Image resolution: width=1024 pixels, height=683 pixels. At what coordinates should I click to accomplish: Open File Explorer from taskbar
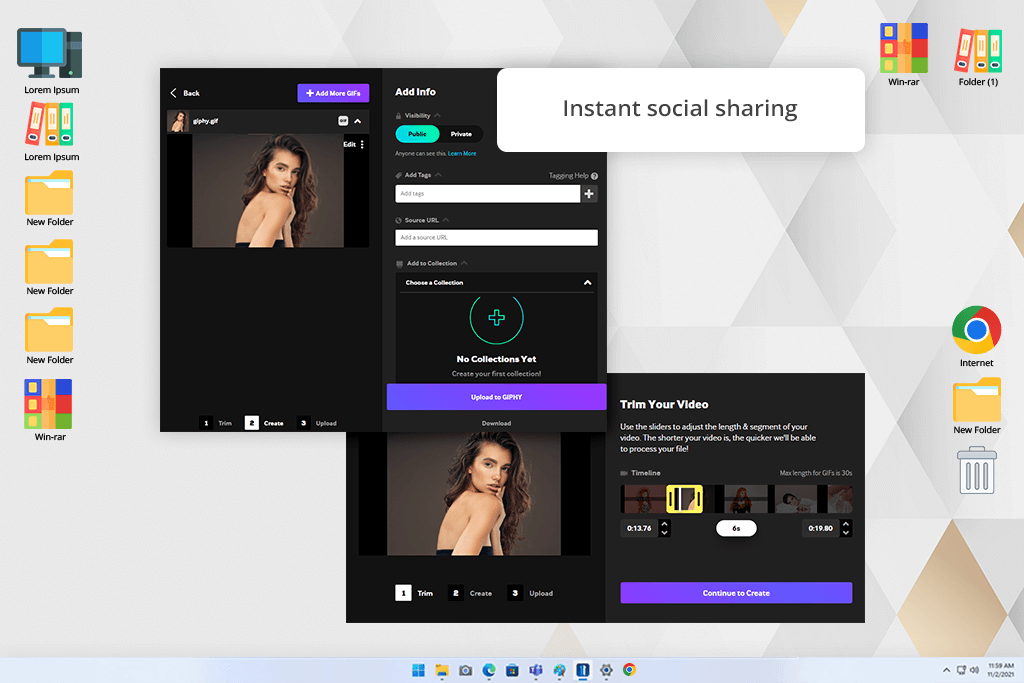(x=442, y=670)
